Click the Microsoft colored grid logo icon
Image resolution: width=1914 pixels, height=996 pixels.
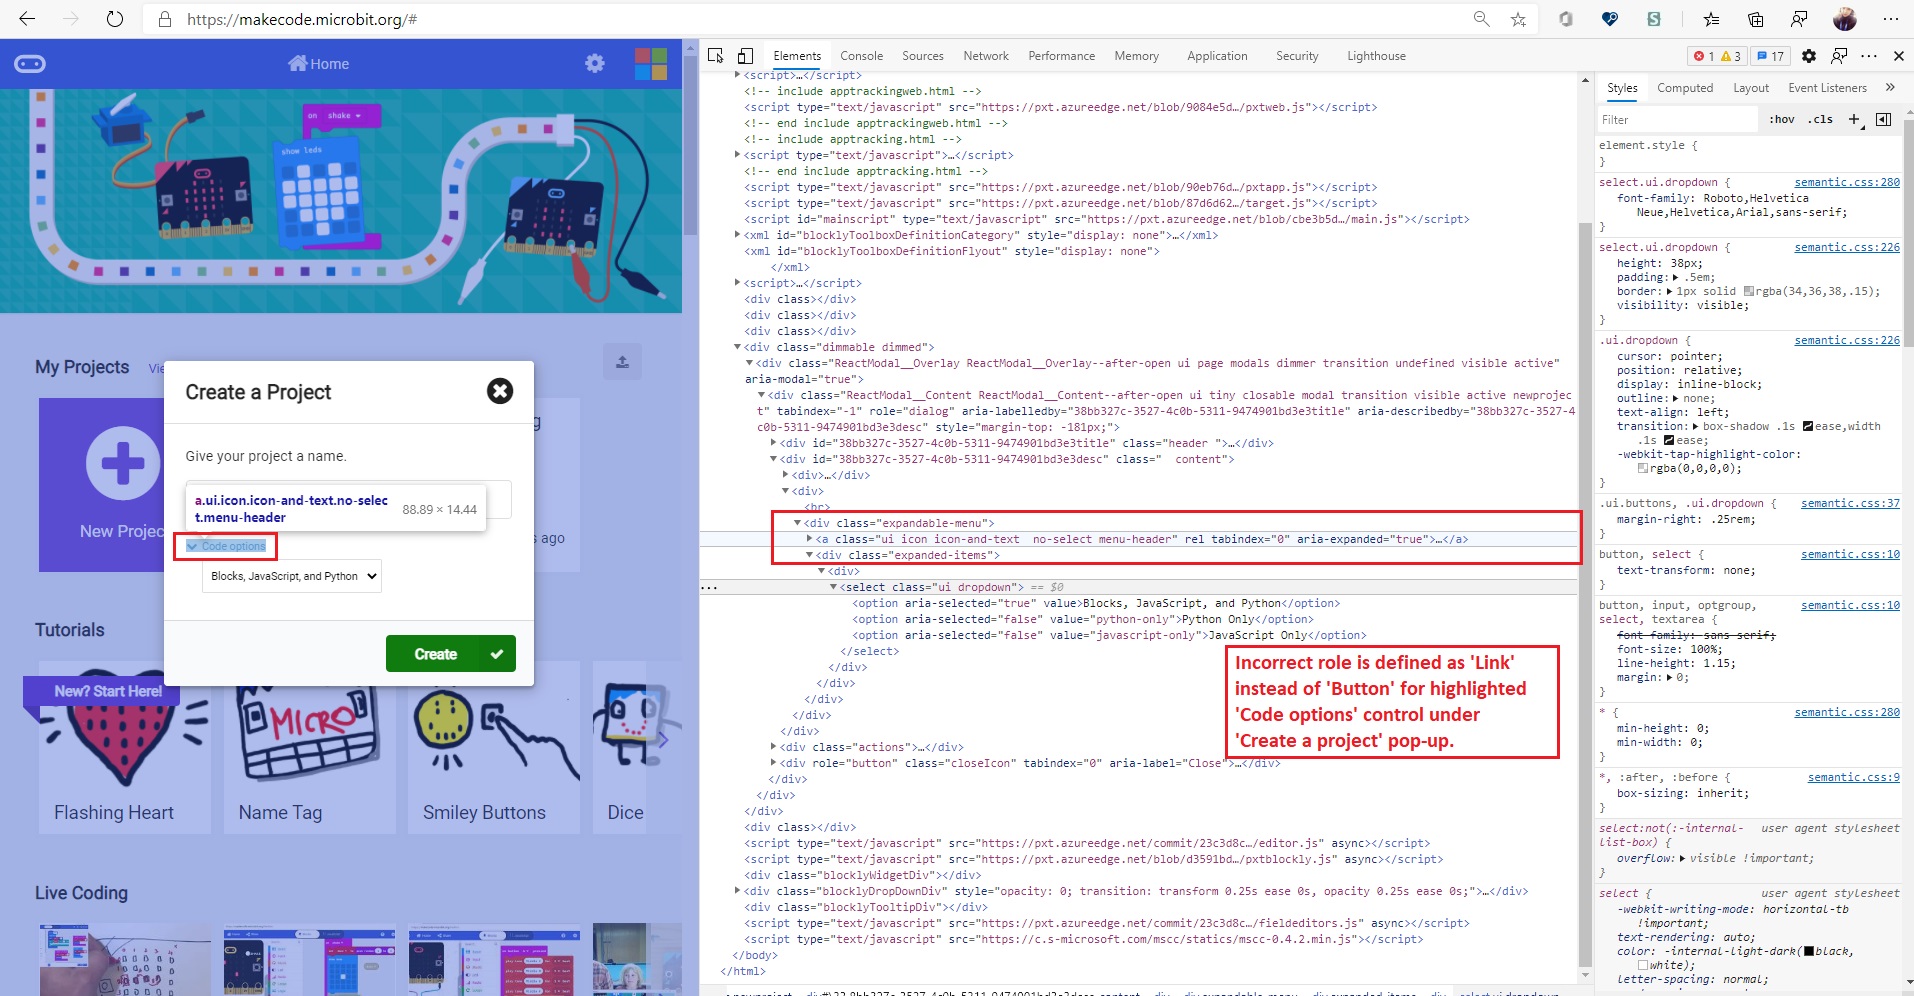point(650,63)
